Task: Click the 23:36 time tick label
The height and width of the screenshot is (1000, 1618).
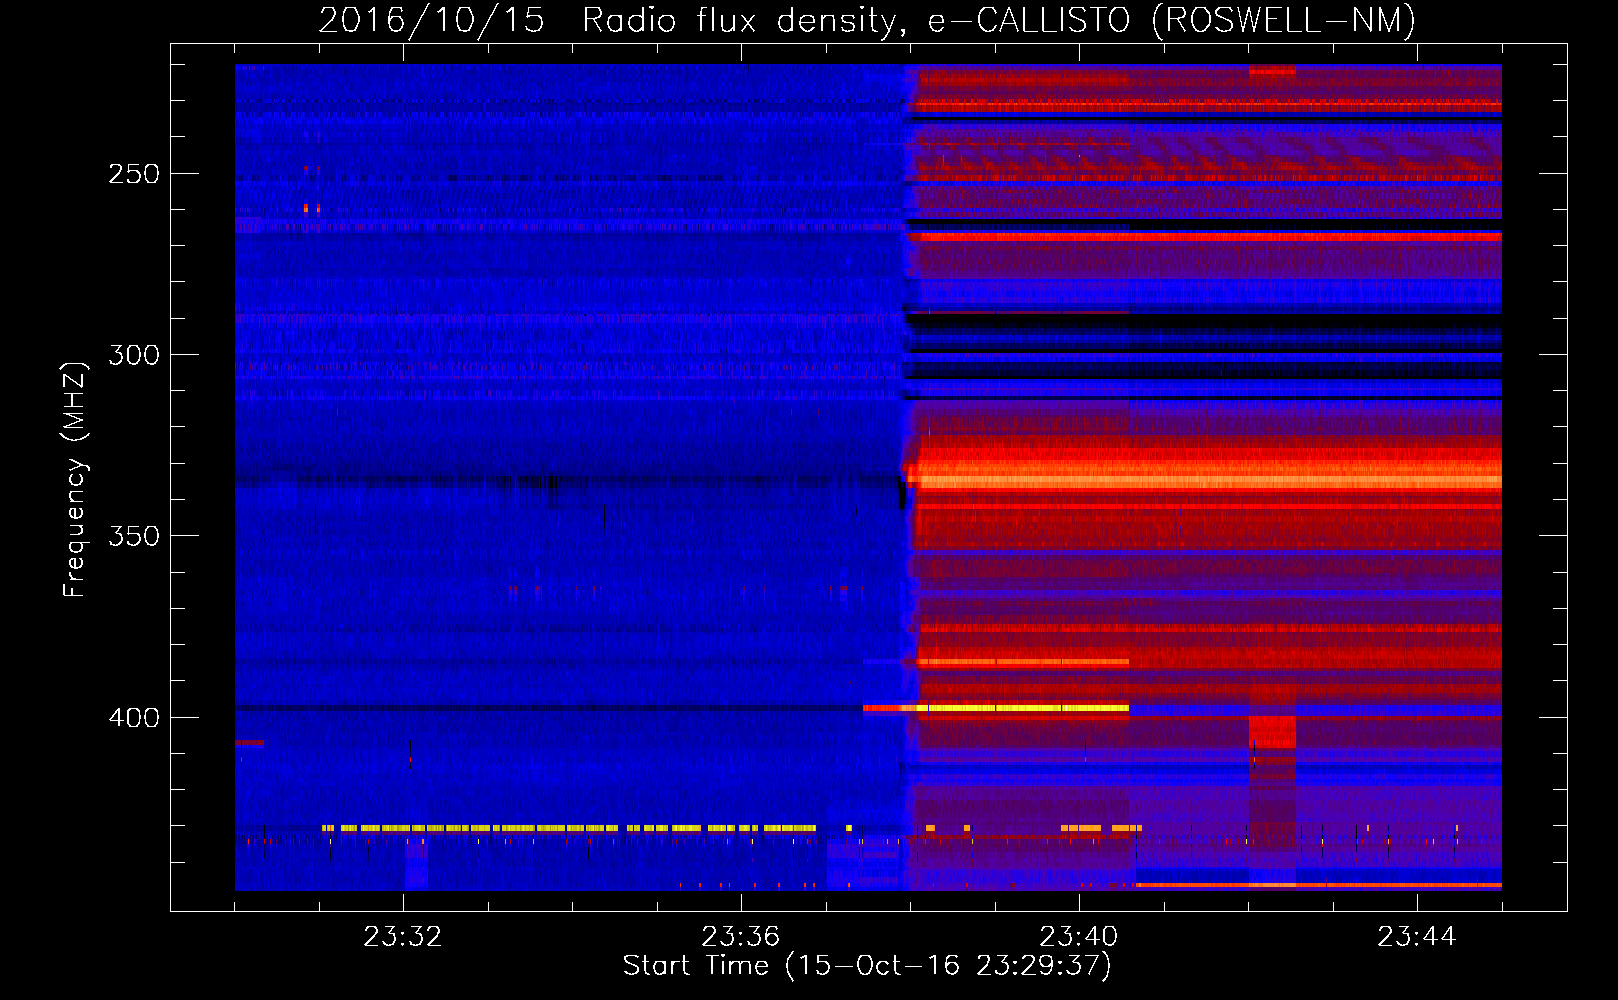Action: click(x=740, y=937)
